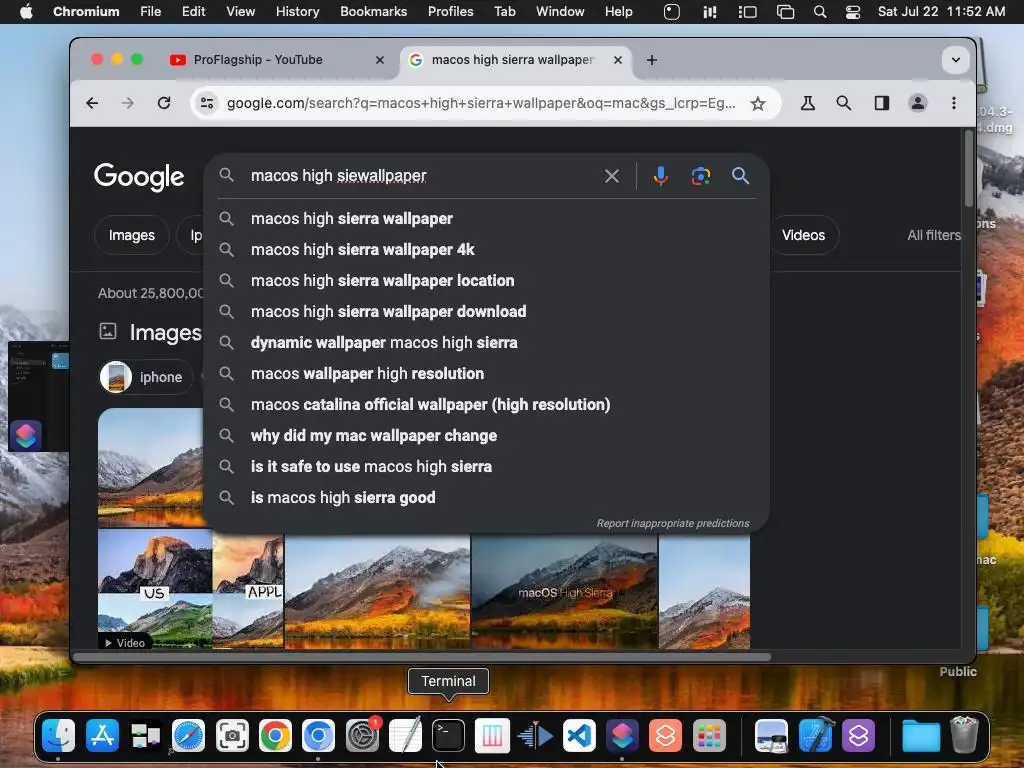Choose suggestion 'macos high sierra wallpaper 4k'

[487, 249]
